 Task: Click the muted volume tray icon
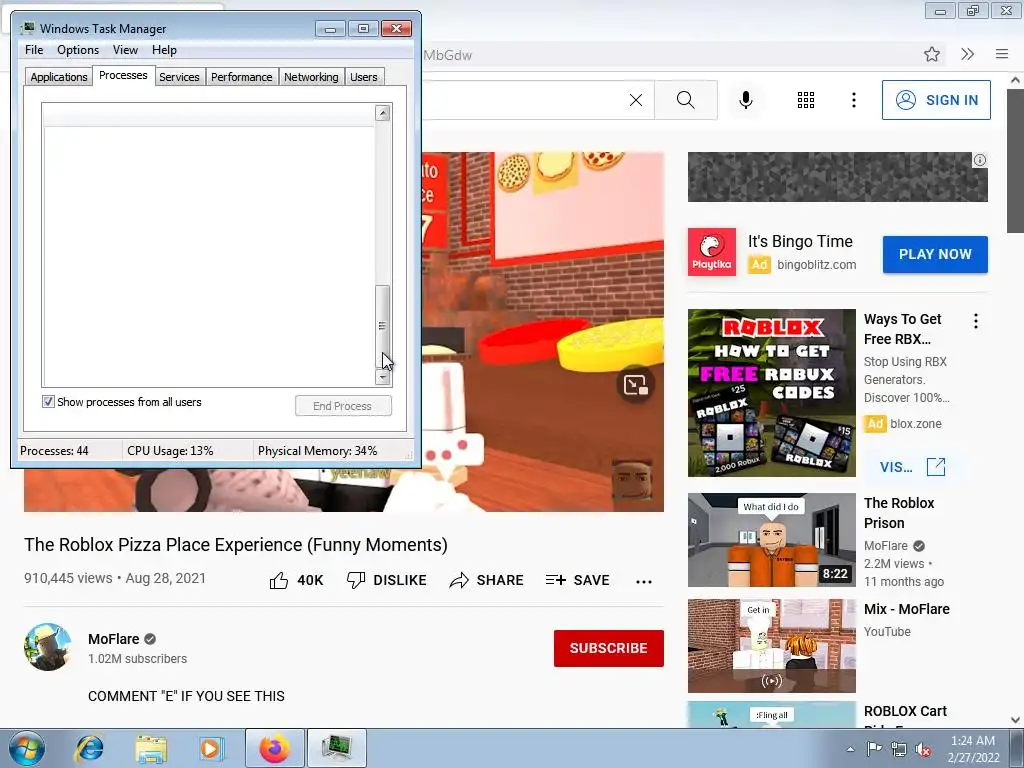click(x=923, y=750)
